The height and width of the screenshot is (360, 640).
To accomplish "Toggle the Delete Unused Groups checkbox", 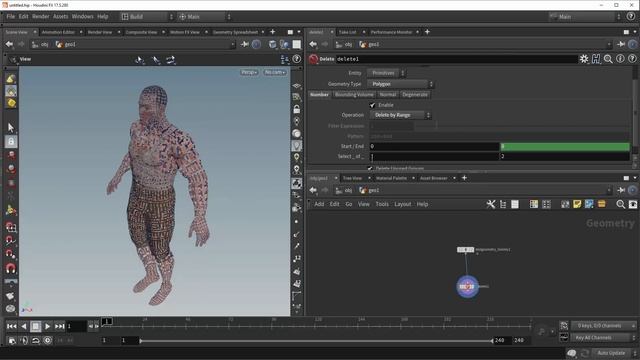I will click(x=370, y=168).
